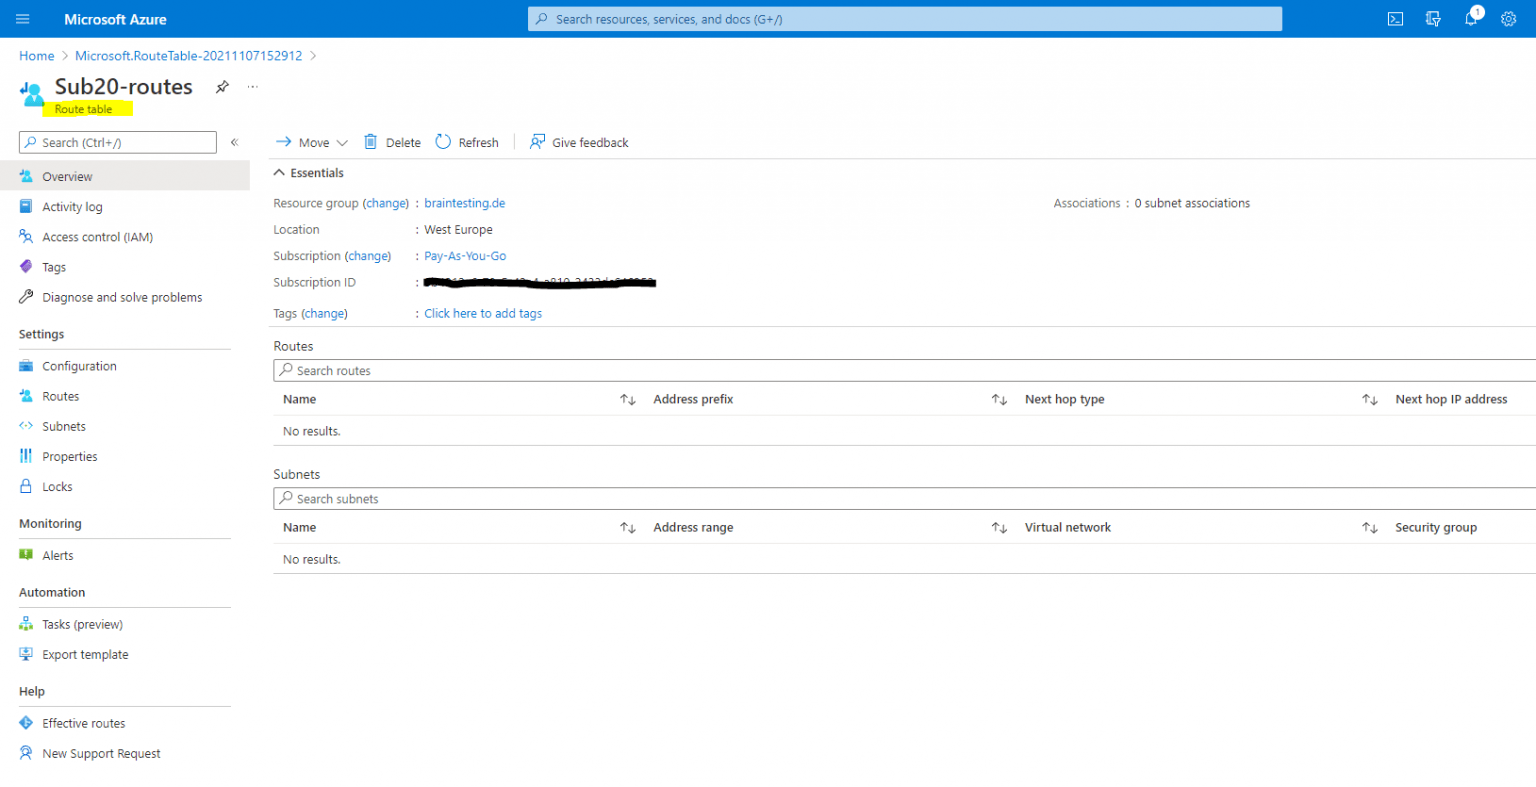The width and height of the screenshot is (1536, 787).
Task: Open Azure notifications bell
Action: click(x=1470, y=18)
